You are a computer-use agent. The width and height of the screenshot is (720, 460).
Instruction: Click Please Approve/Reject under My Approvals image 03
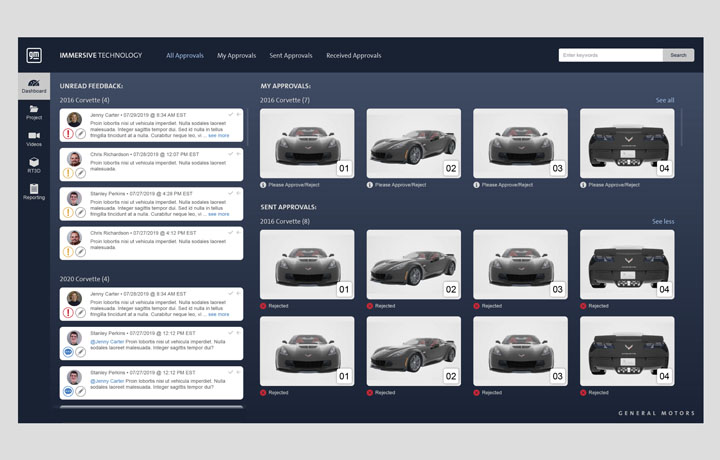(x=507, y=185)
